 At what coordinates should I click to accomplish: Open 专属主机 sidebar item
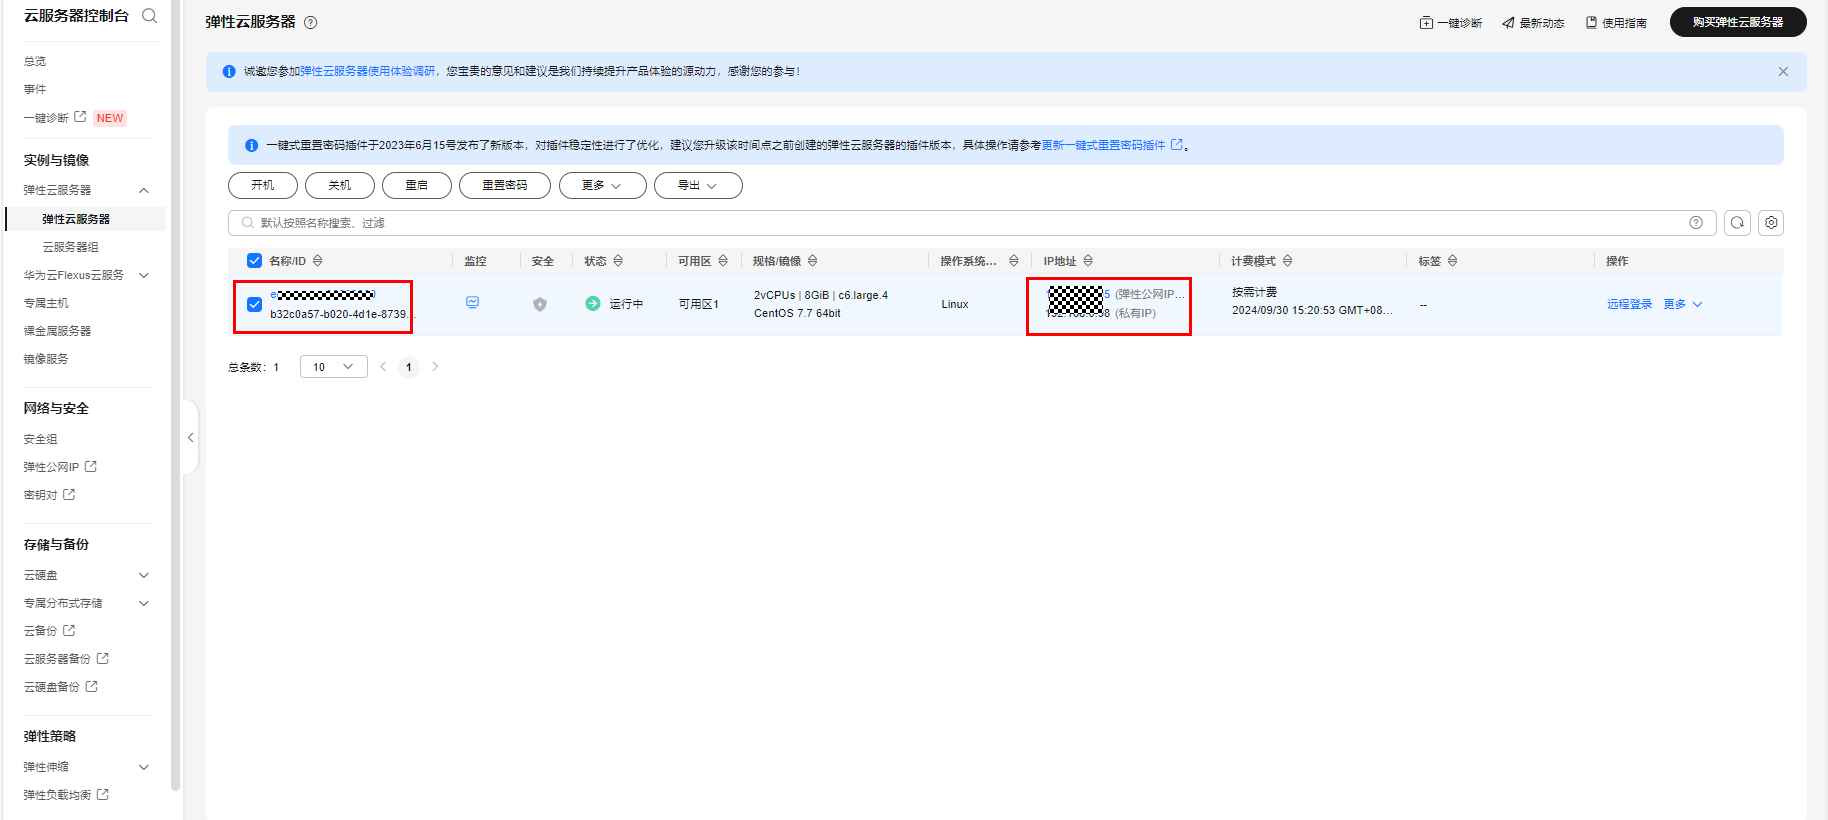46,303
